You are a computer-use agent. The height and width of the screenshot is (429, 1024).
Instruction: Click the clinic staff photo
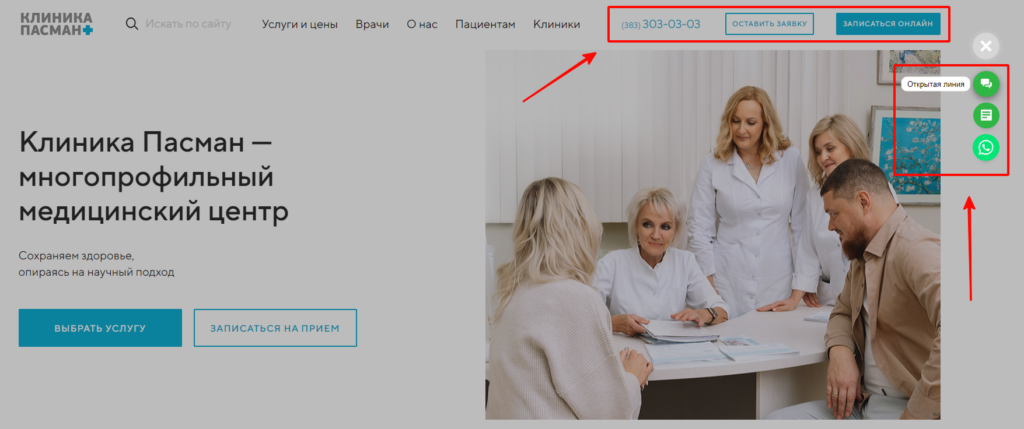point(712,235)
